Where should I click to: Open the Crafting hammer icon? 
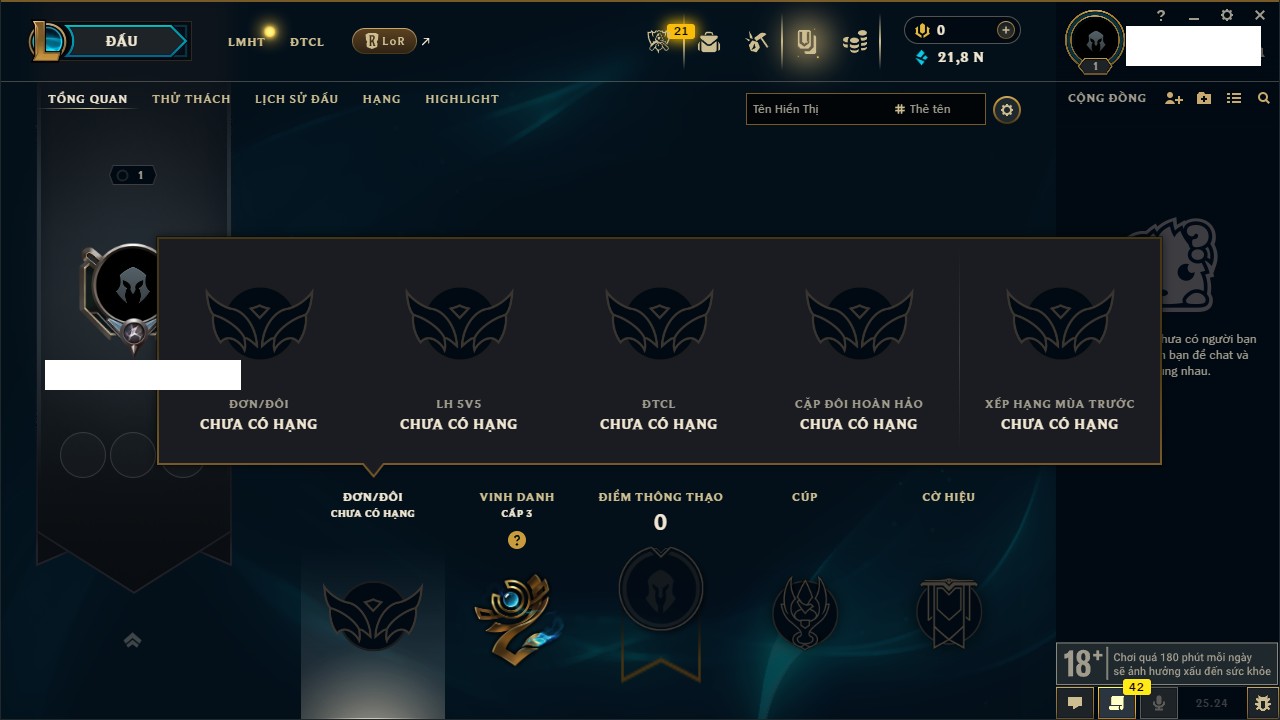click(757, 42)
